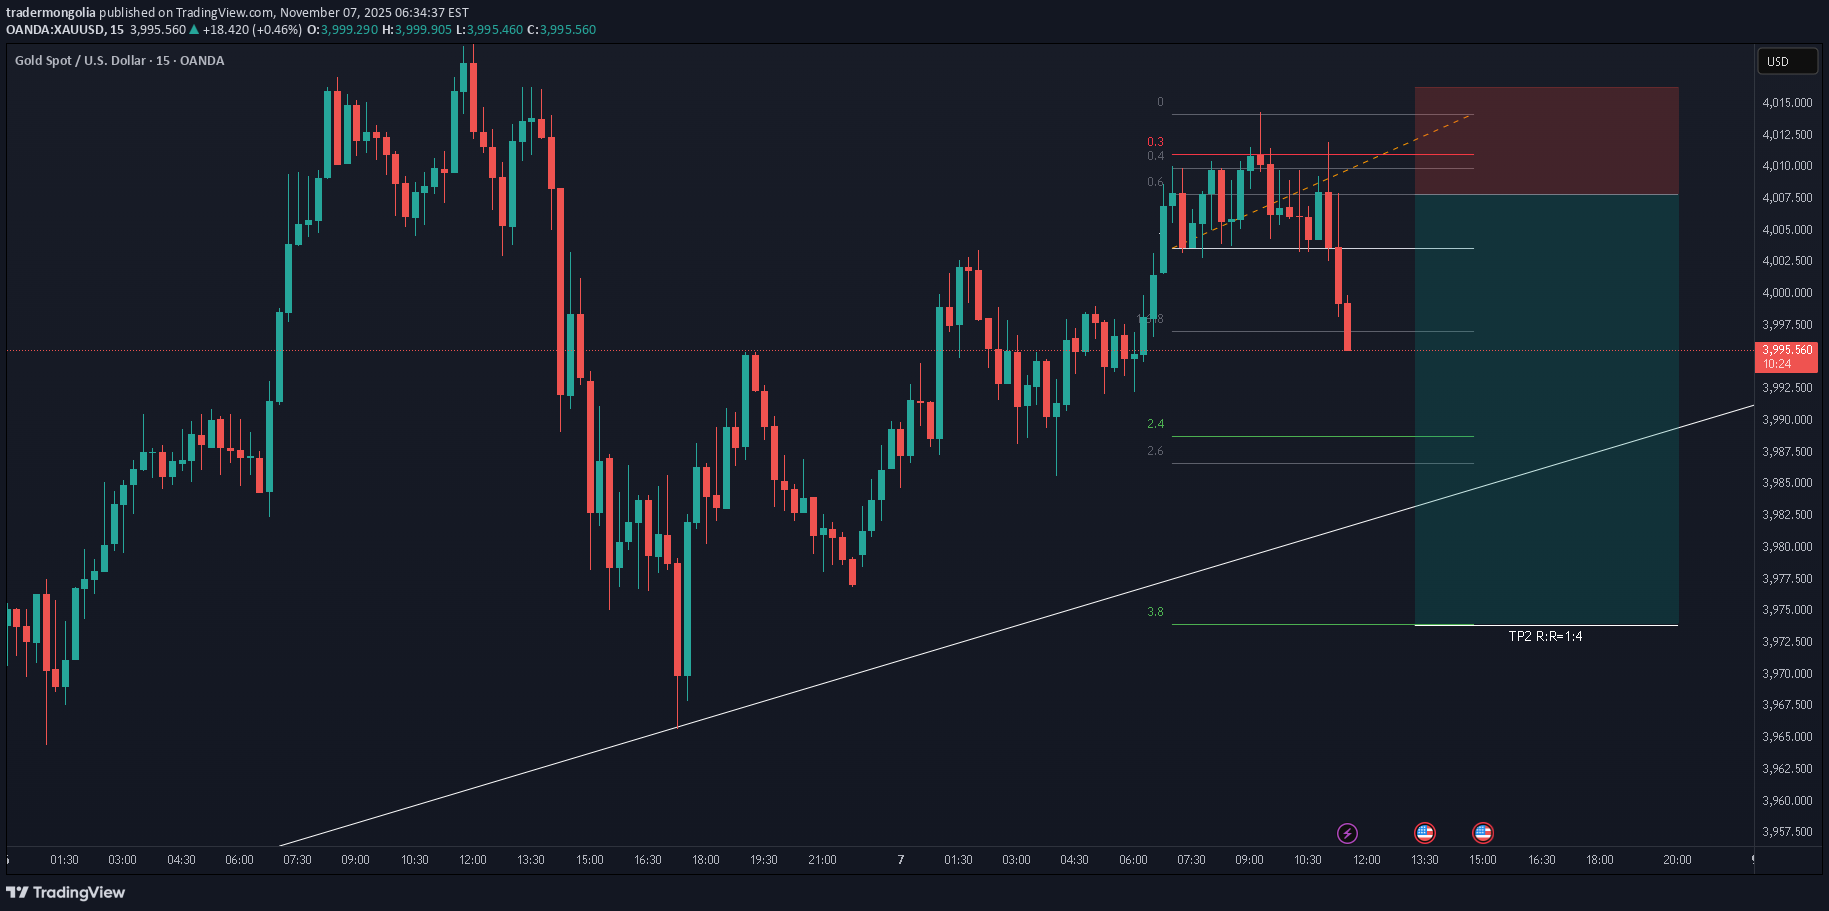Screen dimensions: 1829x911
Task: Select the 0 Fibonacci level label
Action: pos(1160,102)
